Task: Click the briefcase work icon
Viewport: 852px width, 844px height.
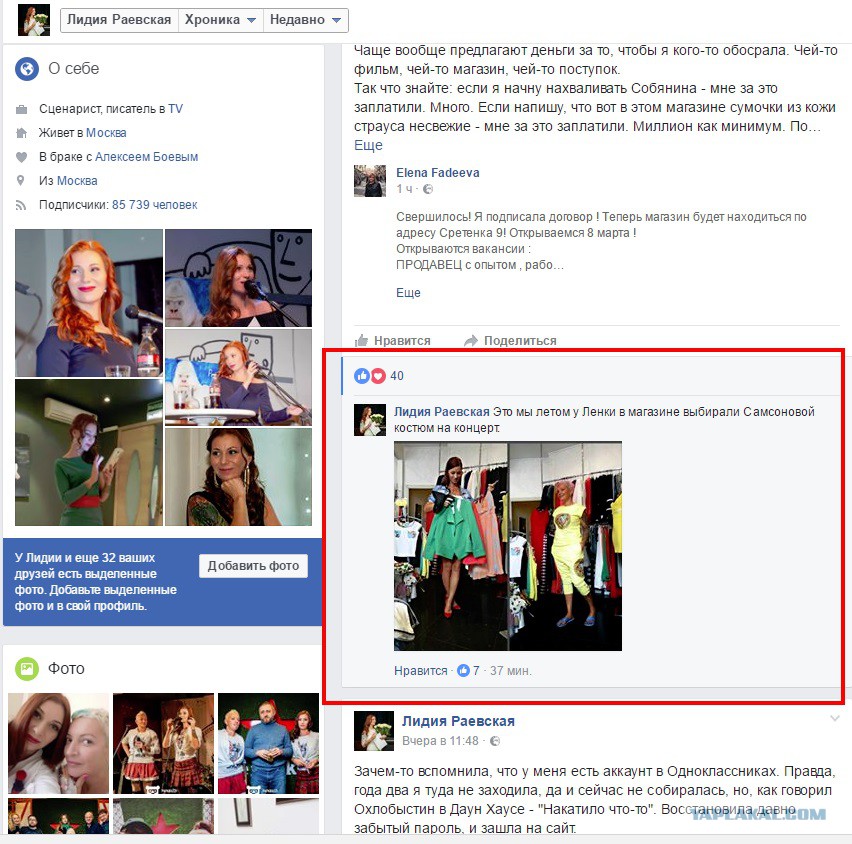Action: (21, 109)
